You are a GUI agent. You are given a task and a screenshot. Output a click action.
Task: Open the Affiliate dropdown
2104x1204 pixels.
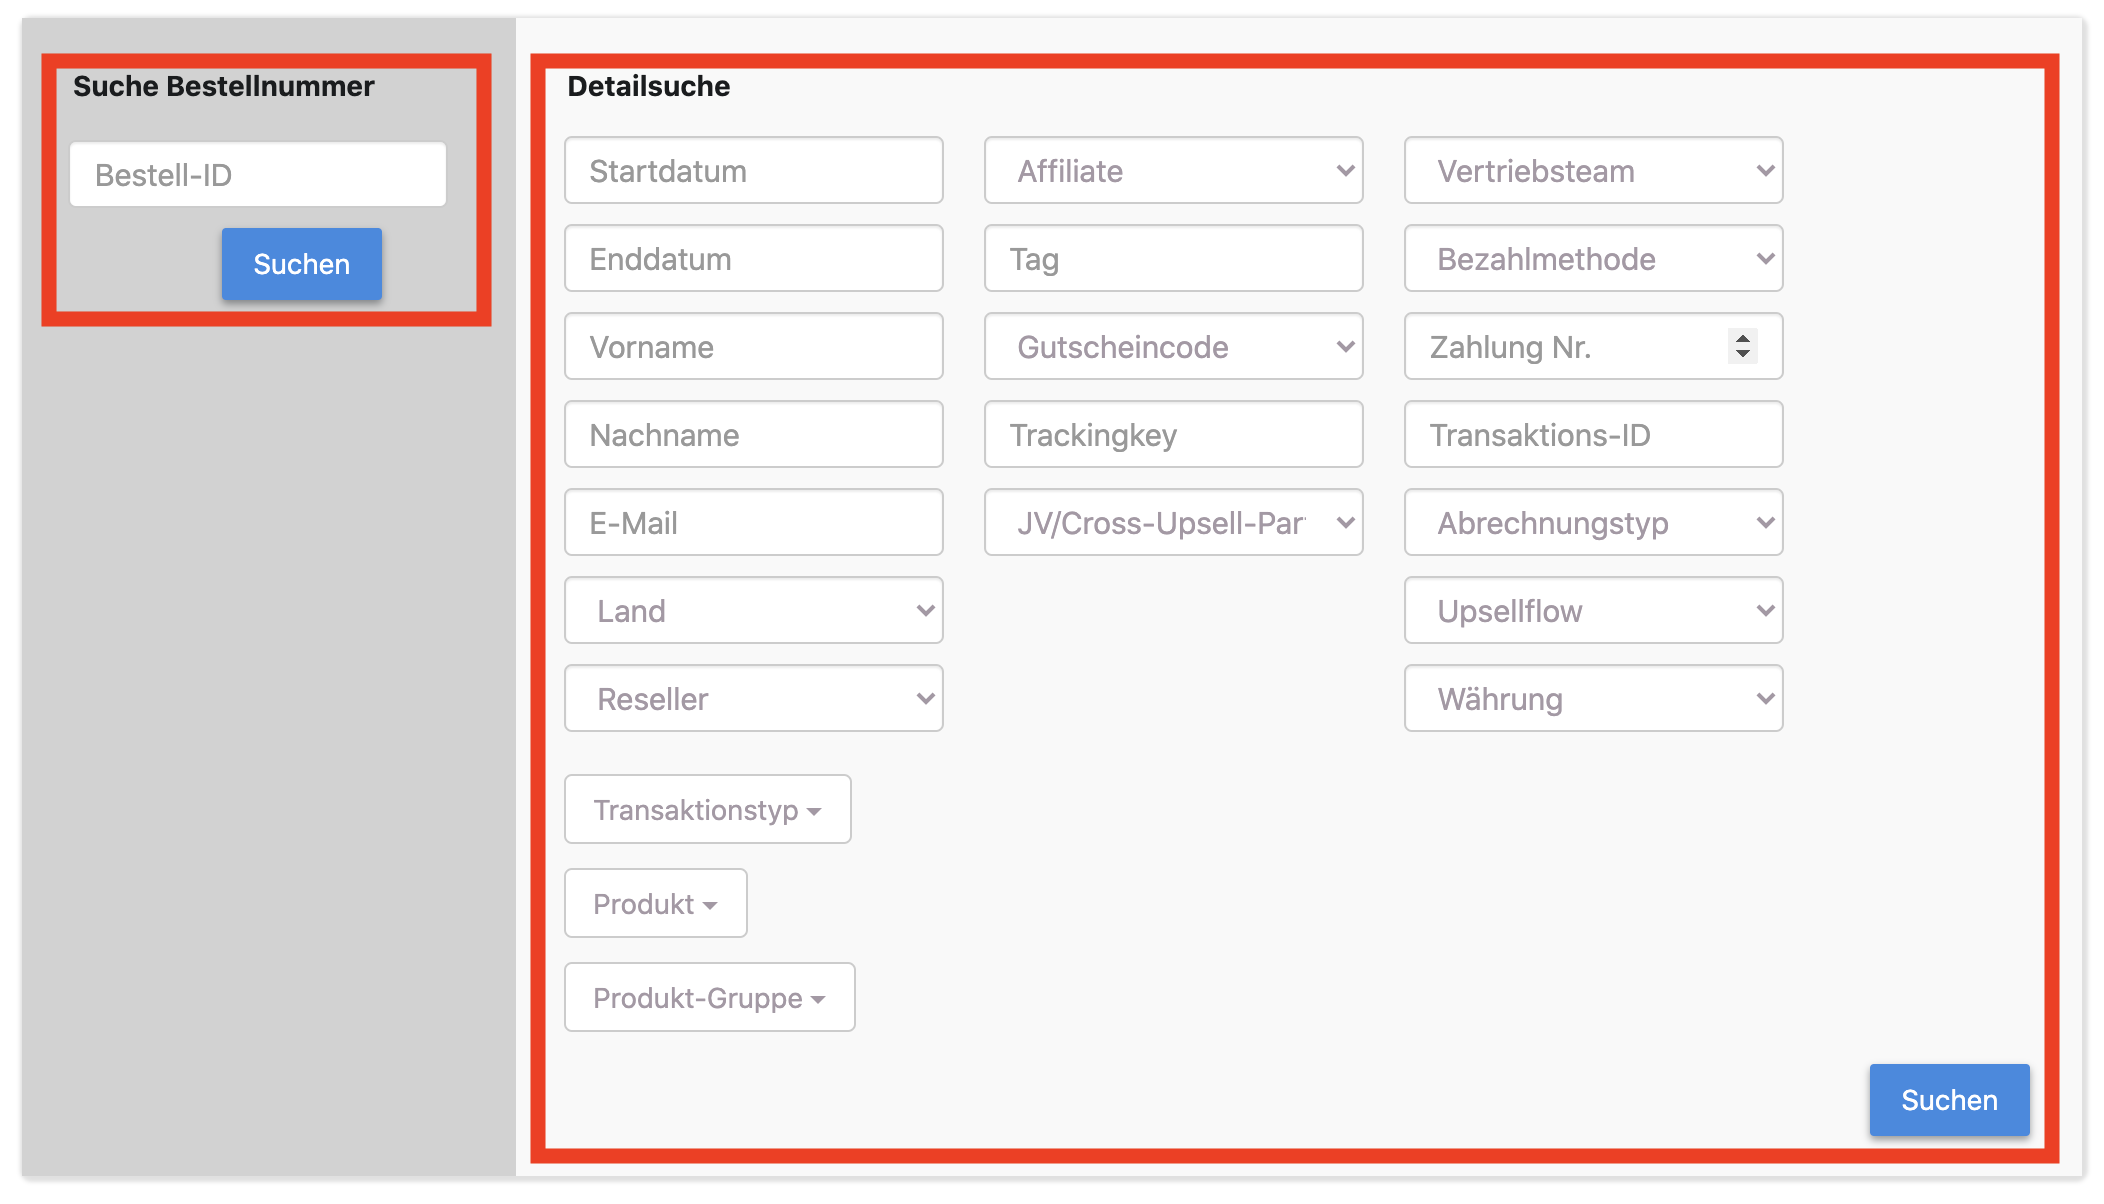(1173, 171)
